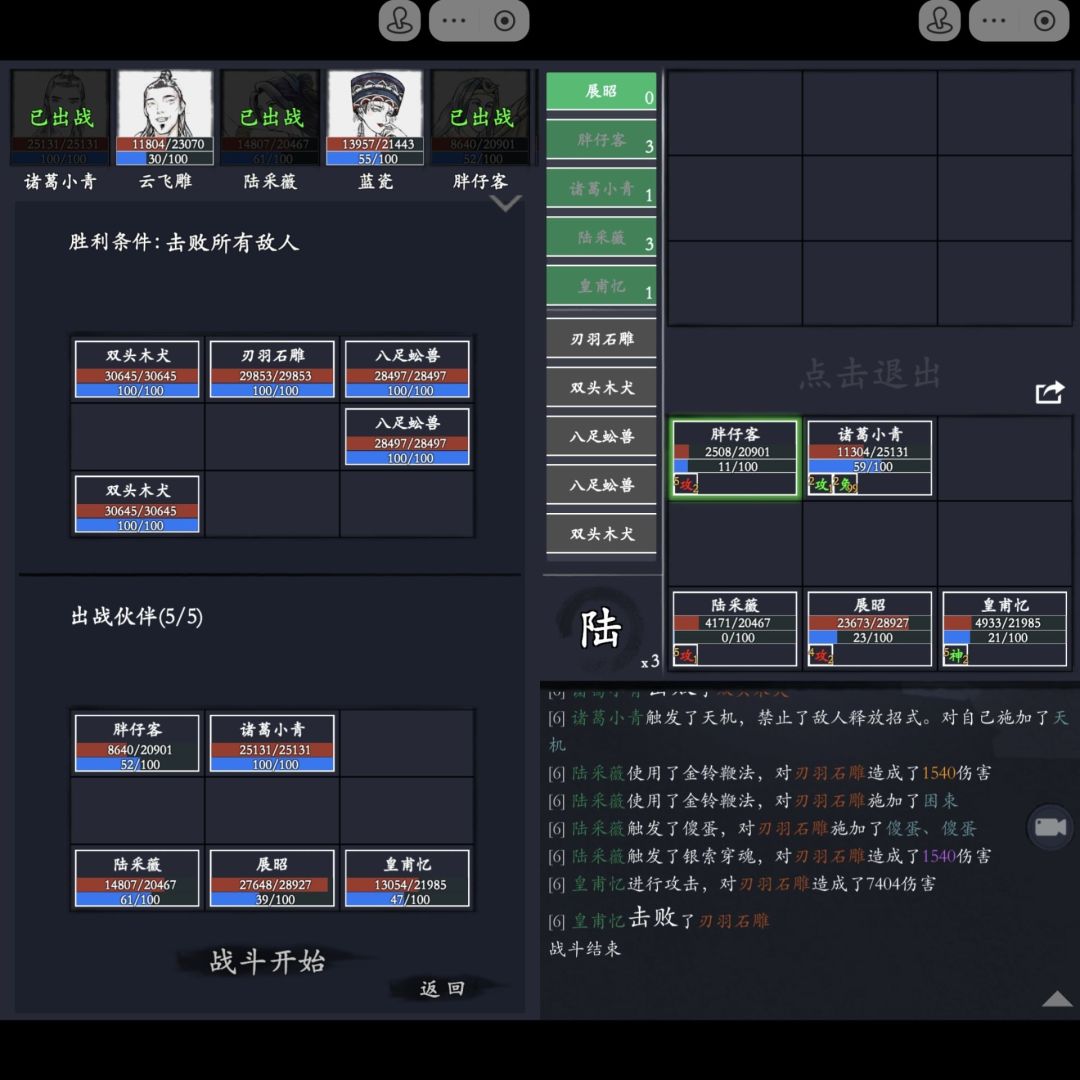
Task: Click the 返回 button to go back
Action: point(440,988)
